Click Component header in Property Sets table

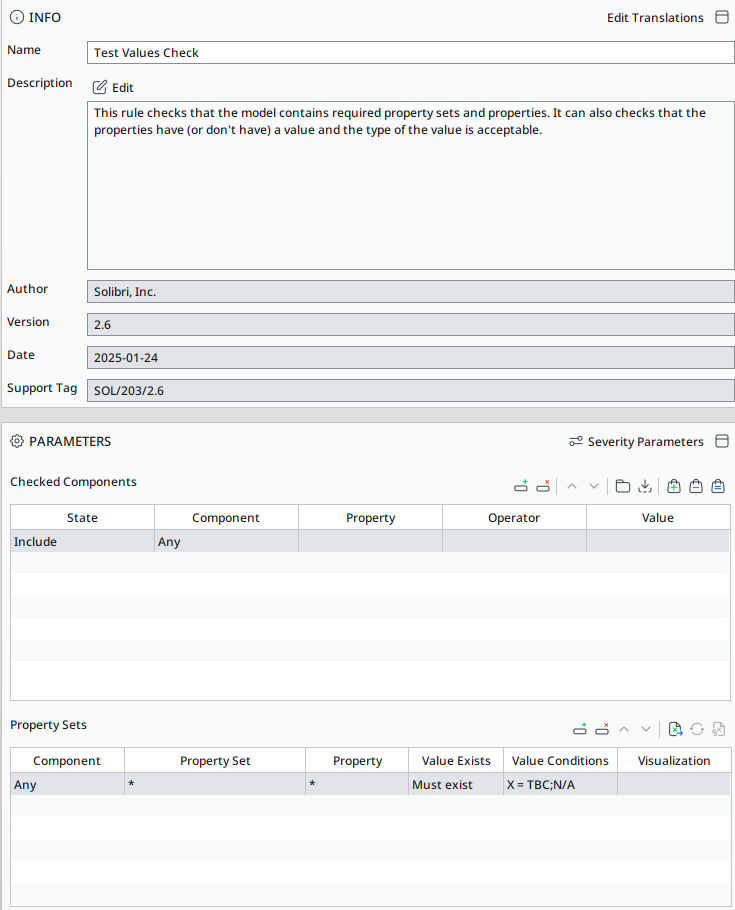67,761
